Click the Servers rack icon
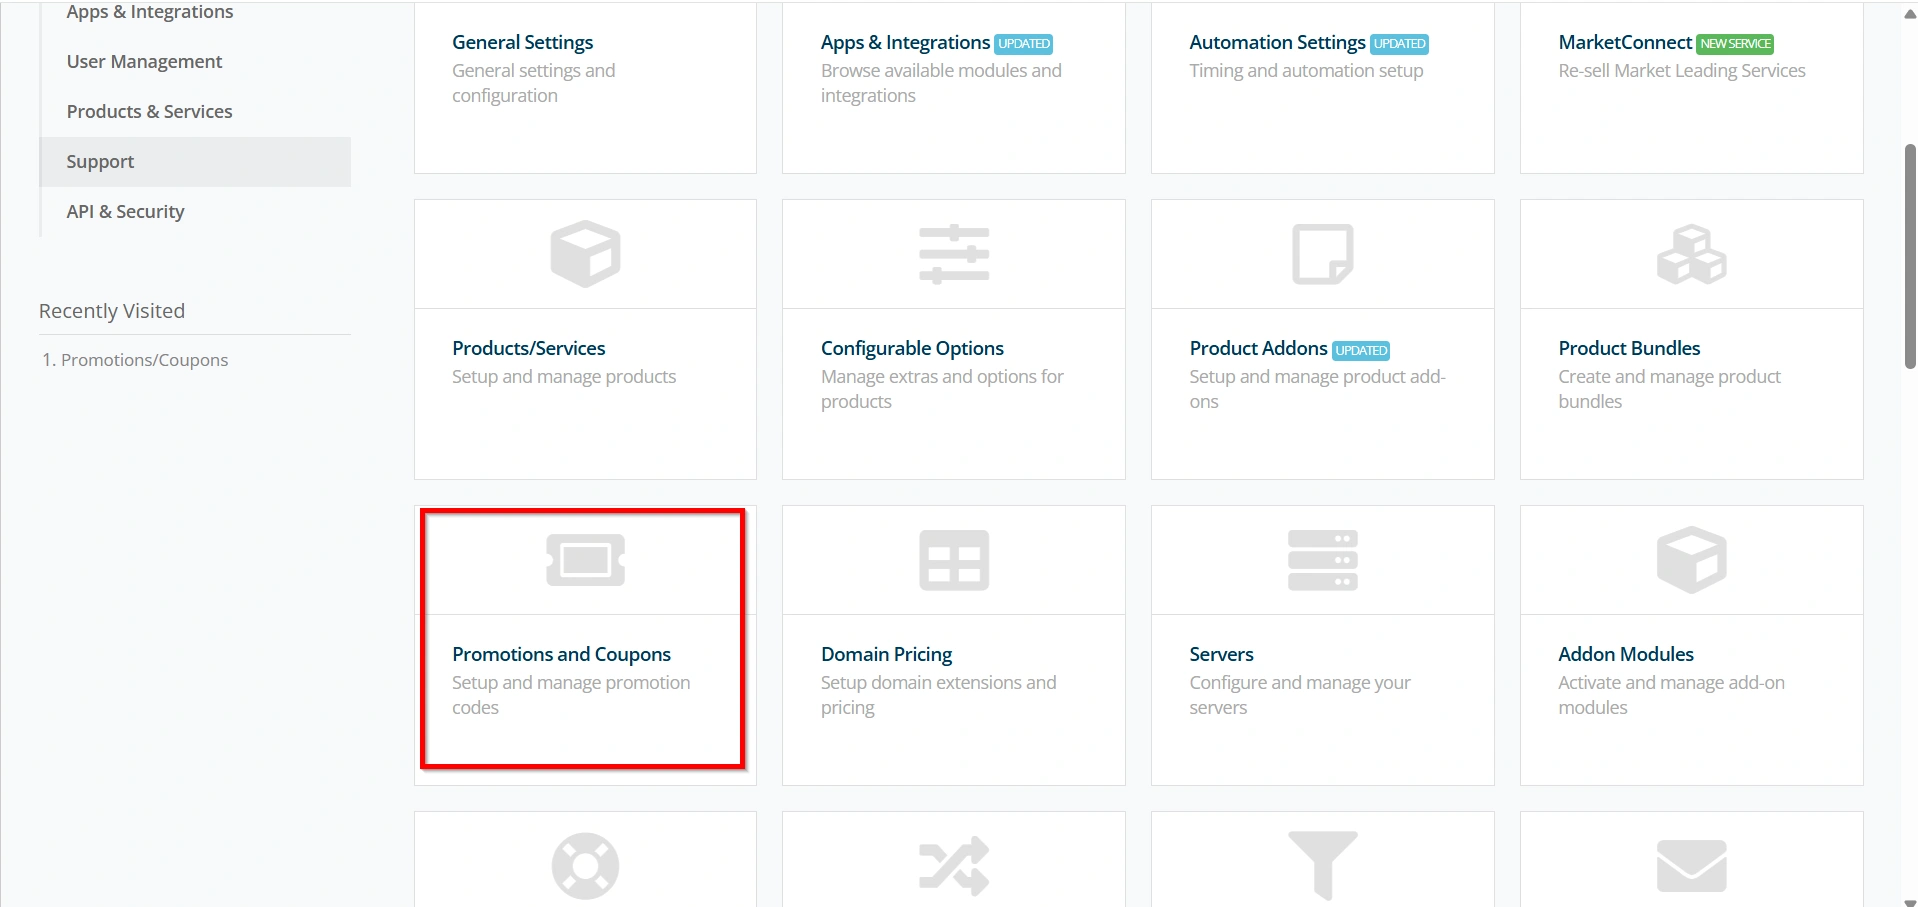Screen dimensions: 1918x907 pos(1323,560)
